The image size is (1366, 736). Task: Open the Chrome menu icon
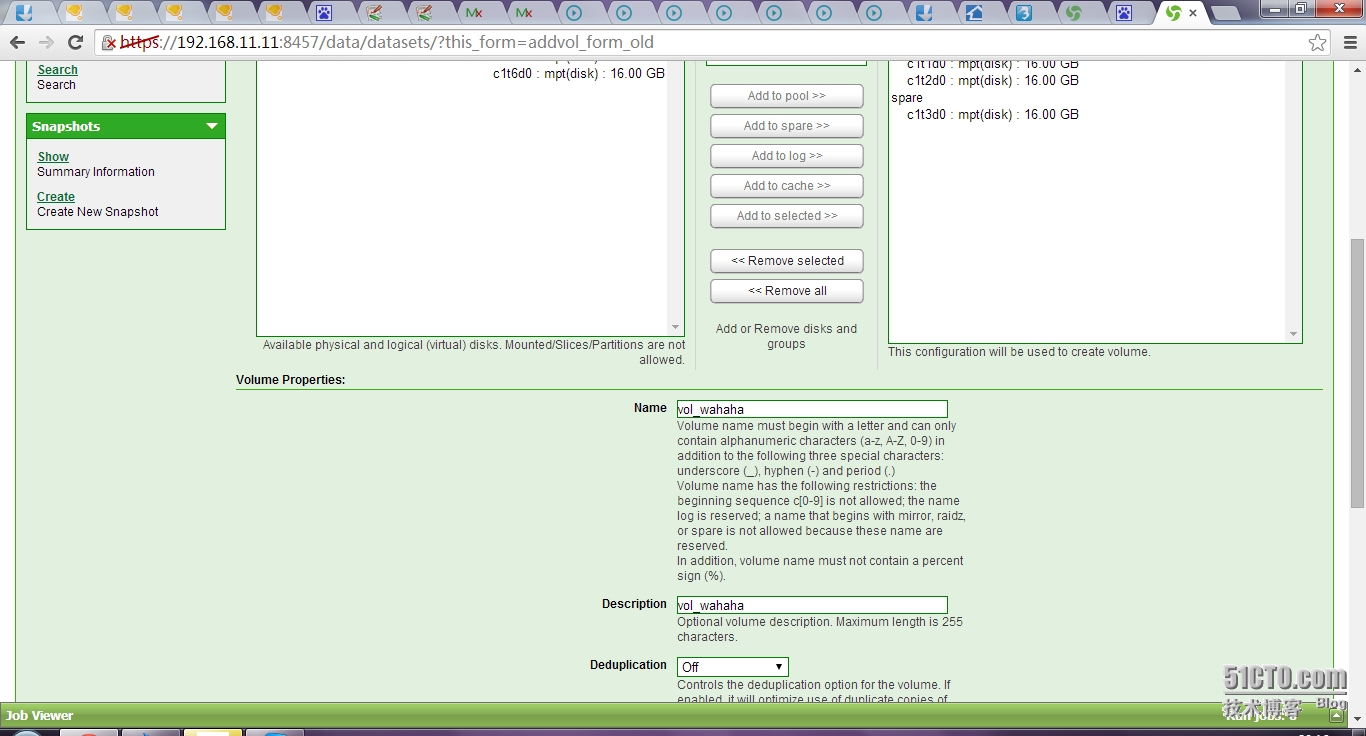1349,43
